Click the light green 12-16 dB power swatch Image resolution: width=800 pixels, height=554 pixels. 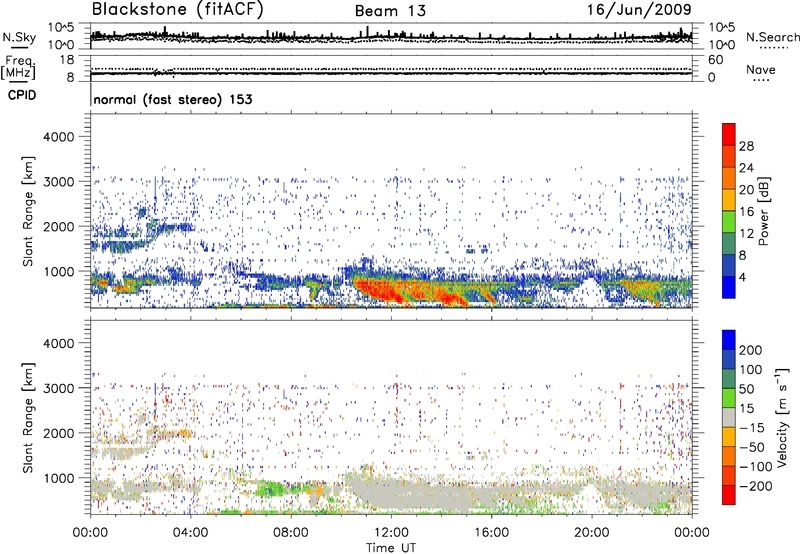click(x=729, y=222)
